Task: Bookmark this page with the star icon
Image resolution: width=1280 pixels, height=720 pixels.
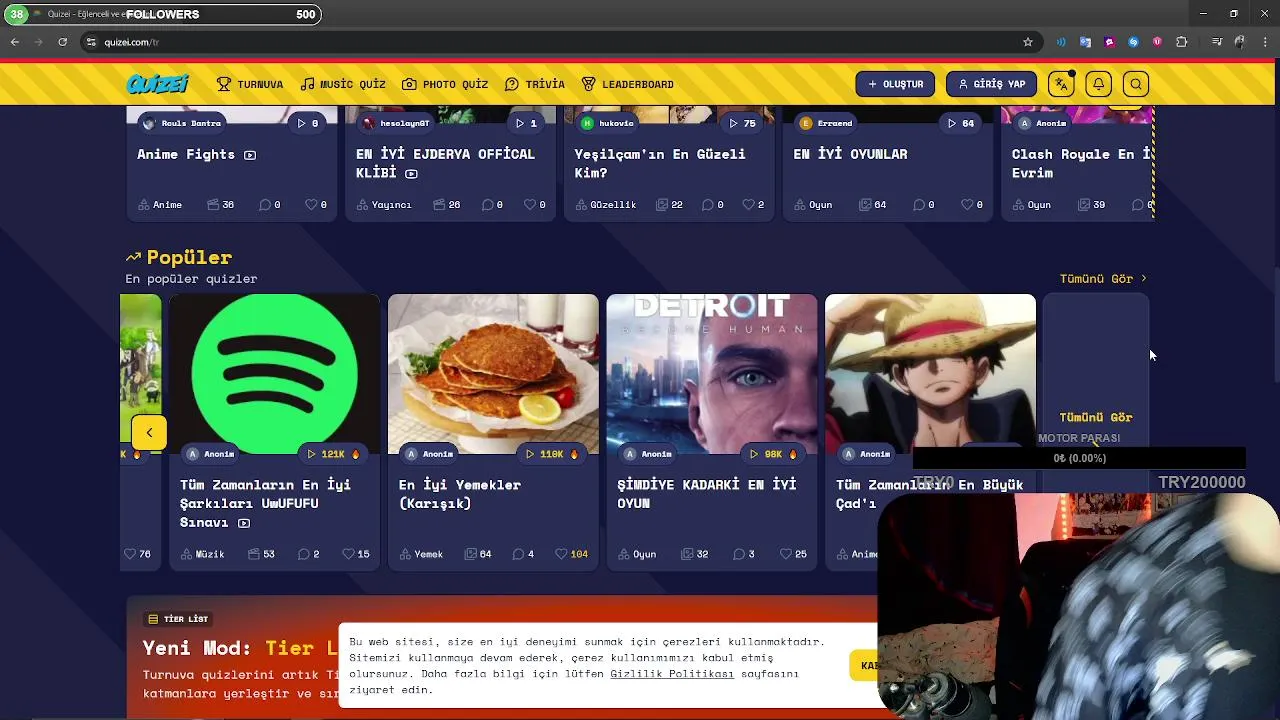Action: click(1027, 42)
